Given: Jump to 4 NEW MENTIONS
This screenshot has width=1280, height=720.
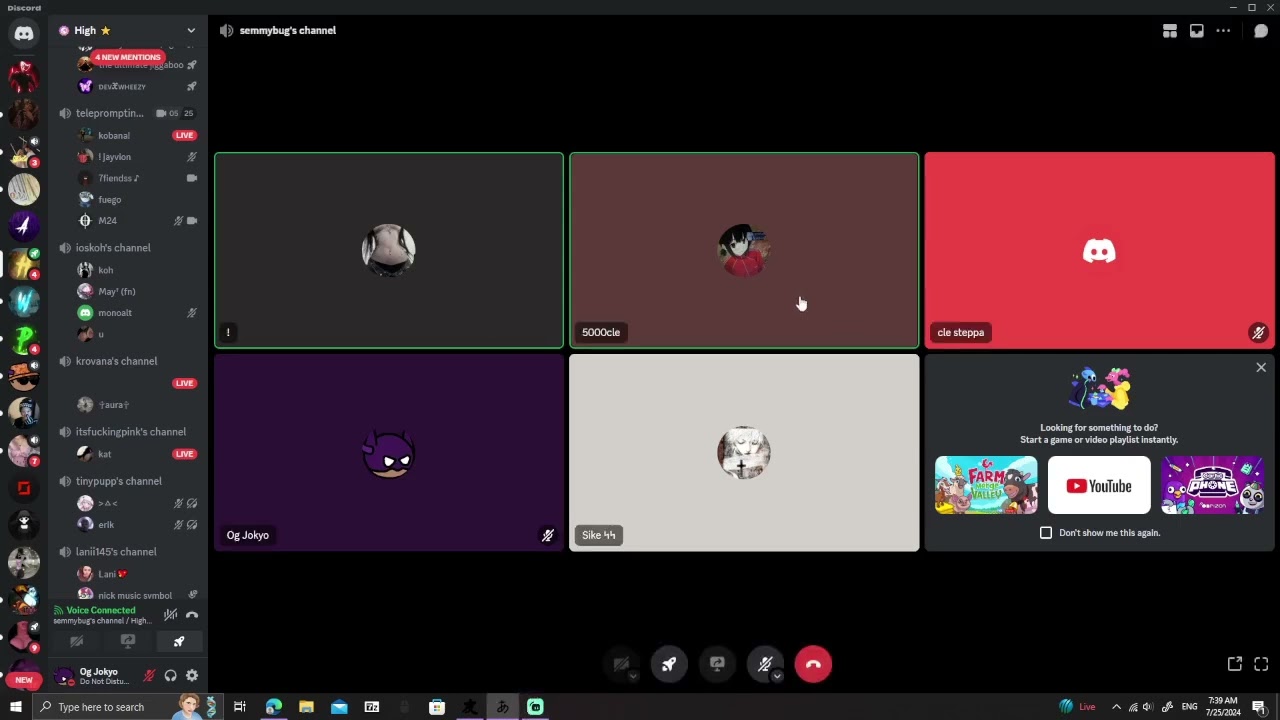Looking at the screenshot, I should coord(127,57).
